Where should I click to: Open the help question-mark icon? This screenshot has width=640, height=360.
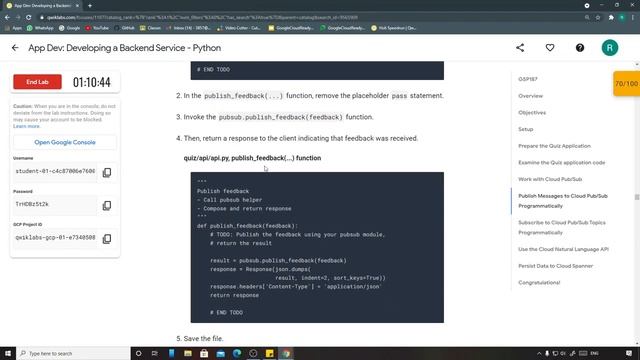(x=580, y=48)
